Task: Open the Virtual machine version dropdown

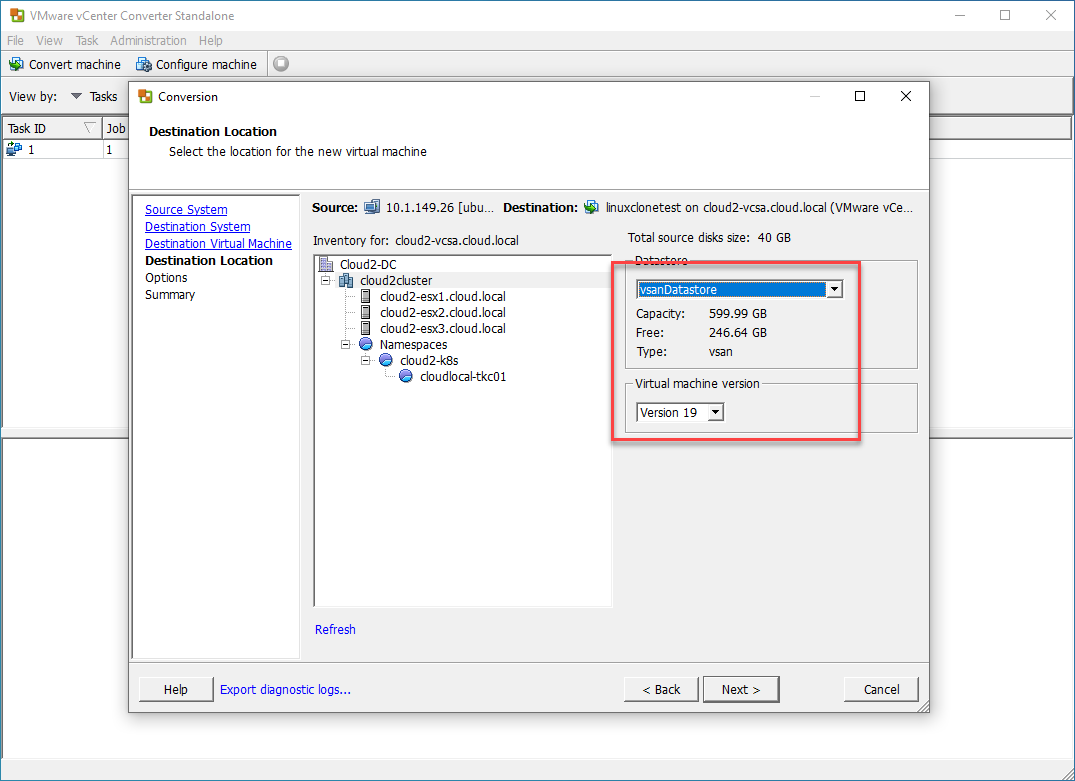Action: pos(715,413)
